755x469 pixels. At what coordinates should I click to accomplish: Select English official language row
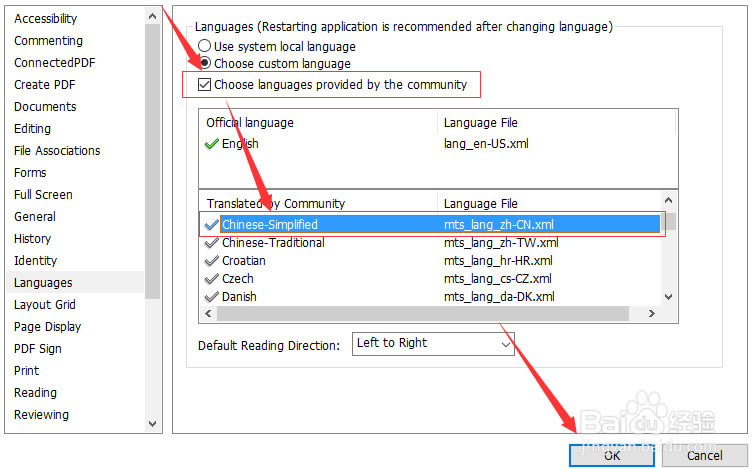click(437, 143)
